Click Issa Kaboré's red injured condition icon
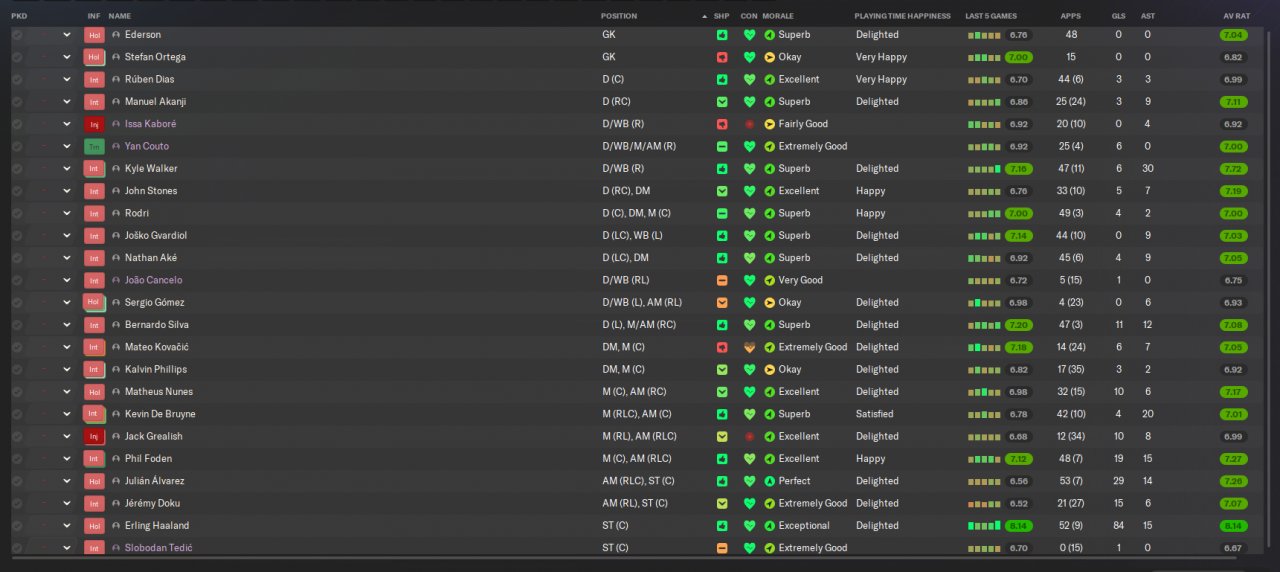The image size is (1280, 572). click(749, 124)
